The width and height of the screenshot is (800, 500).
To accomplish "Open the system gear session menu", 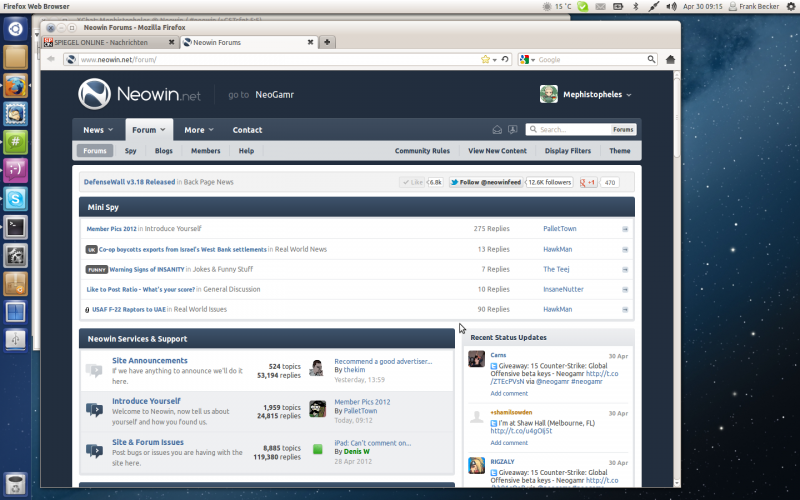I will 791,7.
